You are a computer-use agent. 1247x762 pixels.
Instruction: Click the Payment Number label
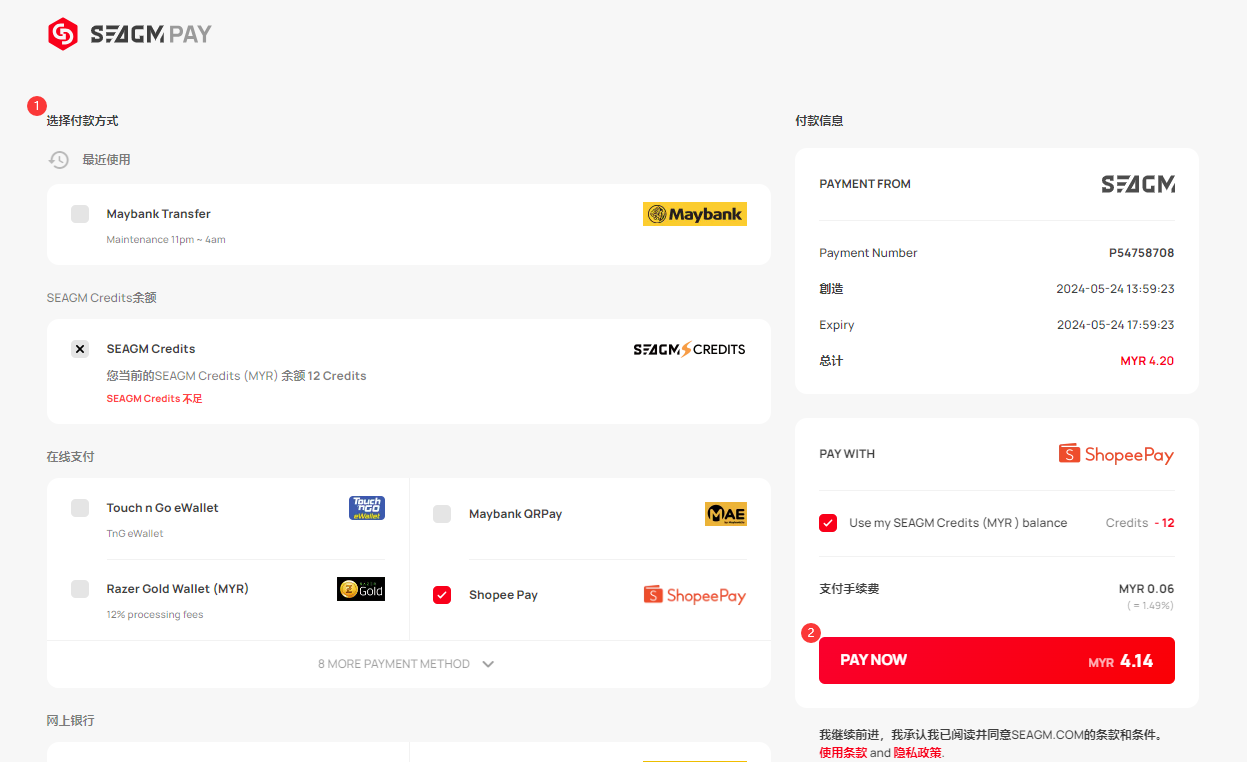[x=868, y=253]
